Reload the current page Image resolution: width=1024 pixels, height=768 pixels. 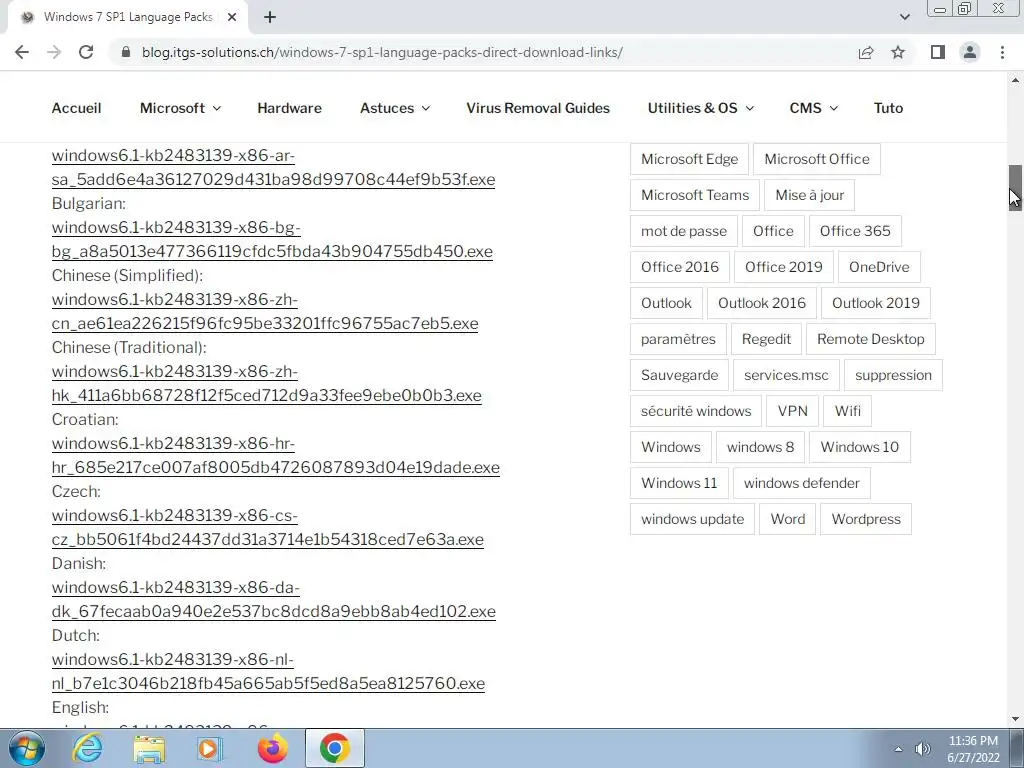tap(86, 52)
